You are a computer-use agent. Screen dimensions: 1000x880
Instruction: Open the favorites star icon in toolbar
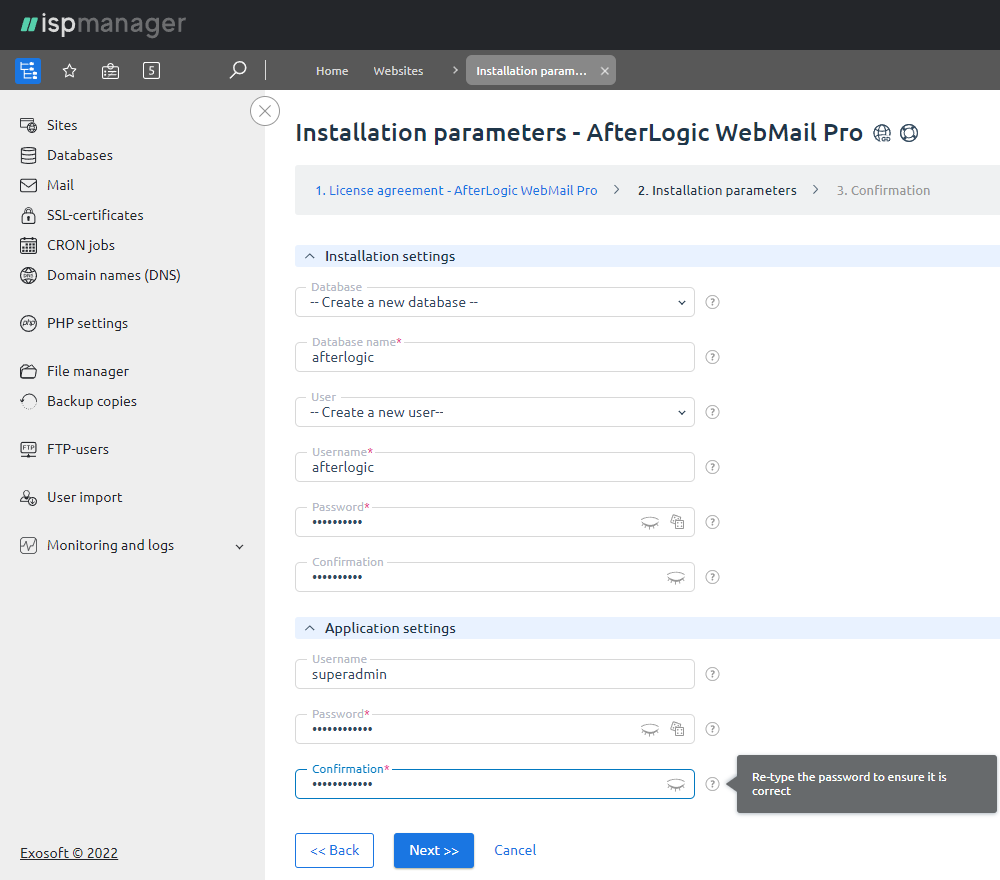tap(69, 70)
